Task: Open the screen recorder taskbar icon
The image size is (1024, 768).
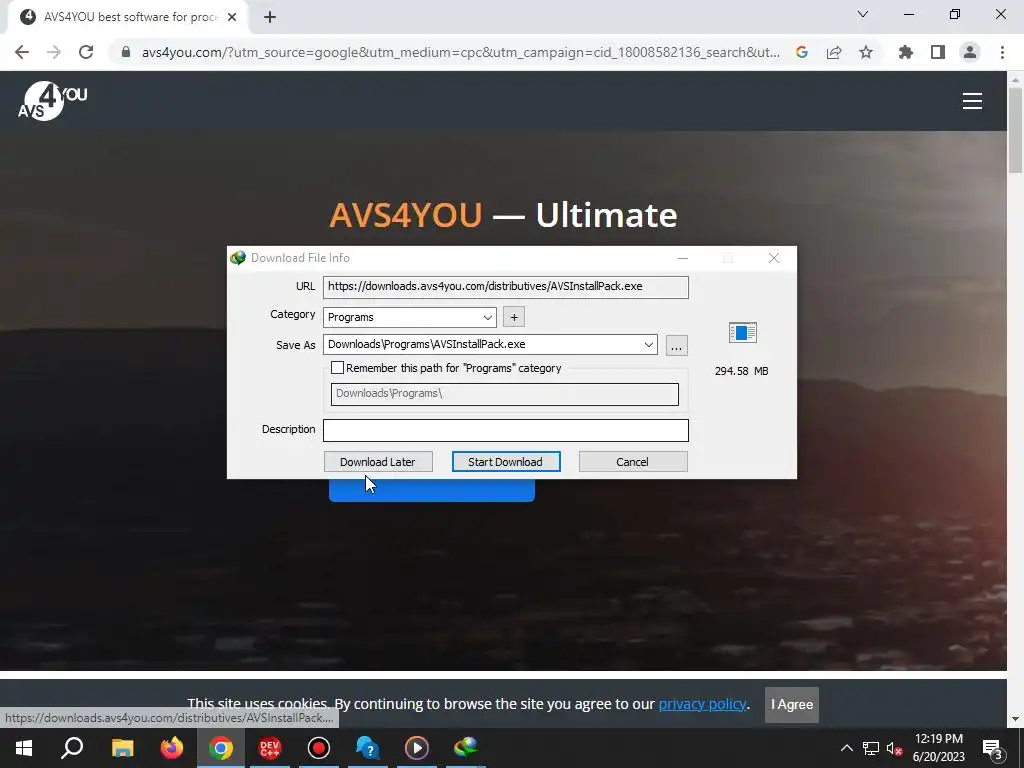Action: point(319,748)
